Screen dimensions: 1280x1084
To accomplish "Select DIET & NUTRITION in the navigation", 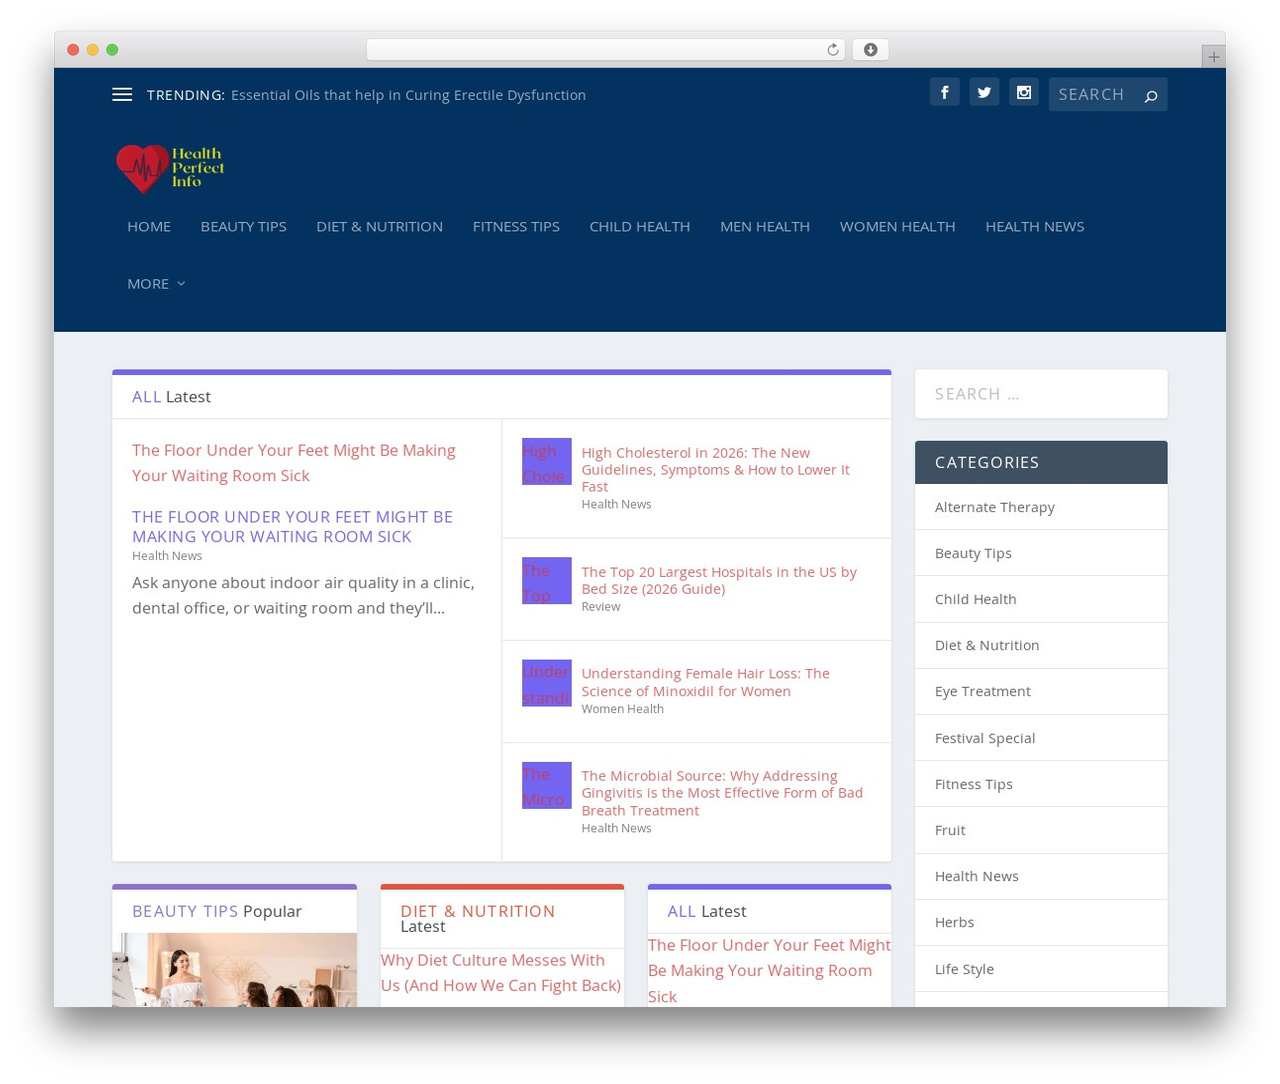I will (x=379, y=226).
